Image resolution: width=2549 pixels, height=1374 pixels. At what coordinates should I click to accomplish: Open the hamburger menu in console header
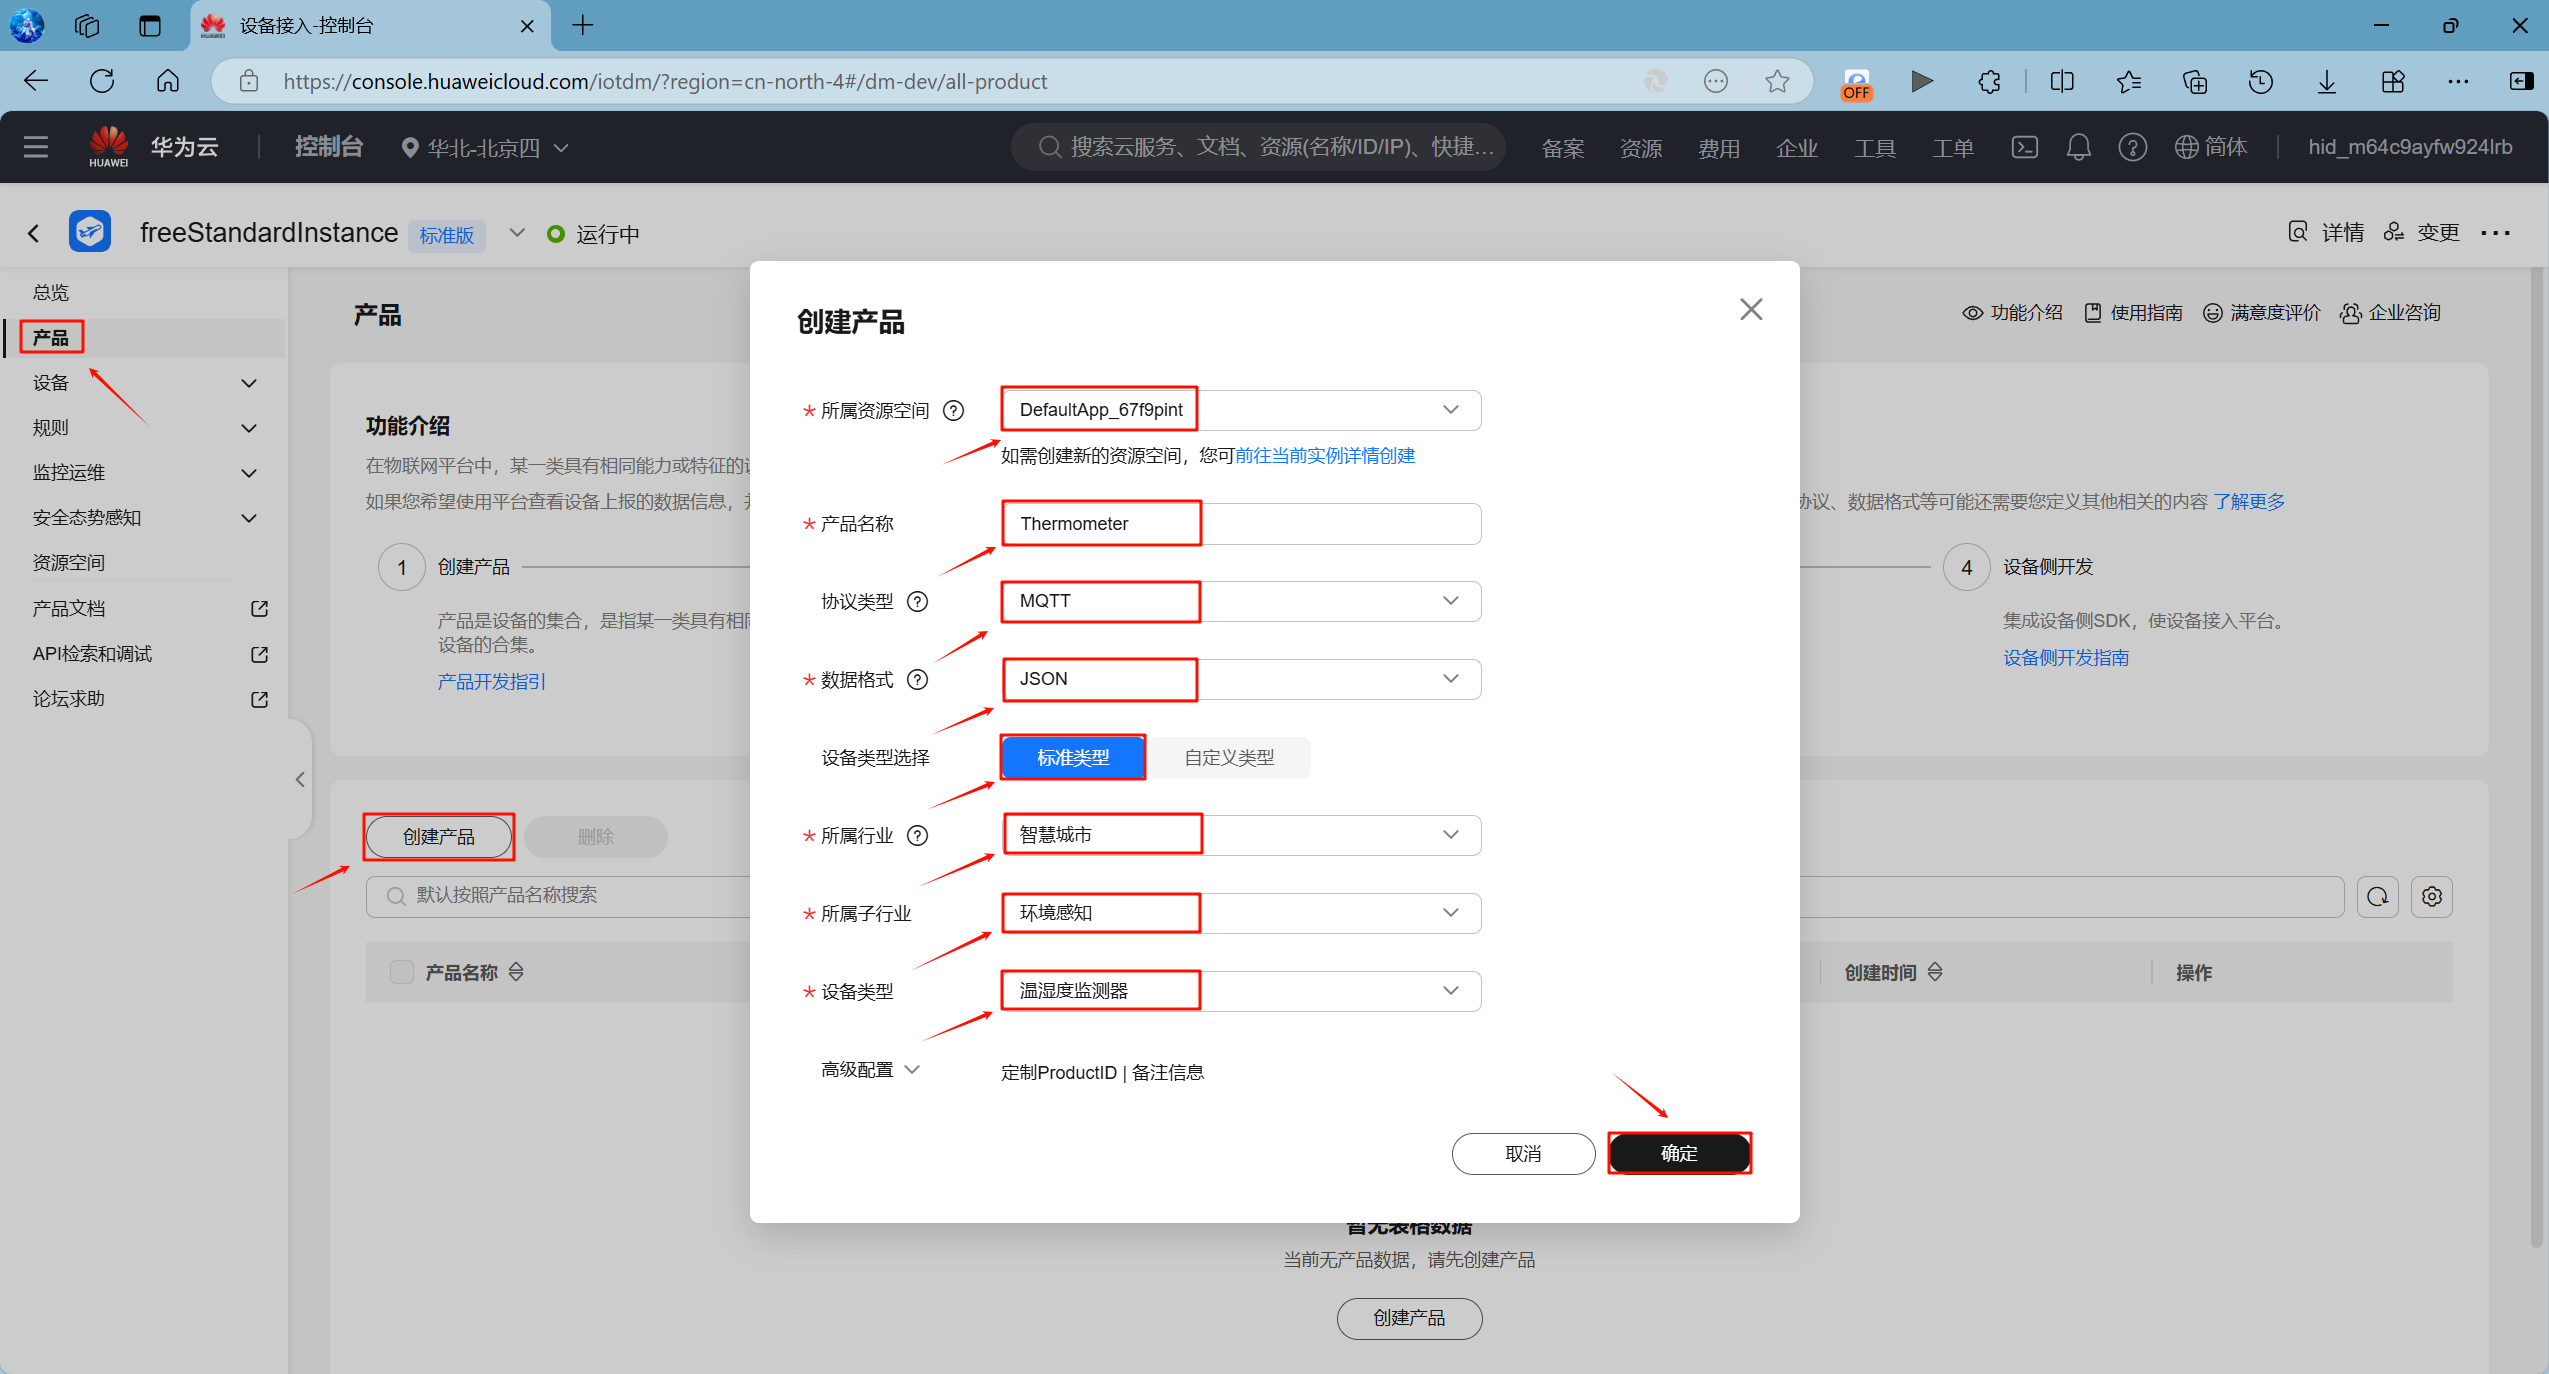(36, 148)
